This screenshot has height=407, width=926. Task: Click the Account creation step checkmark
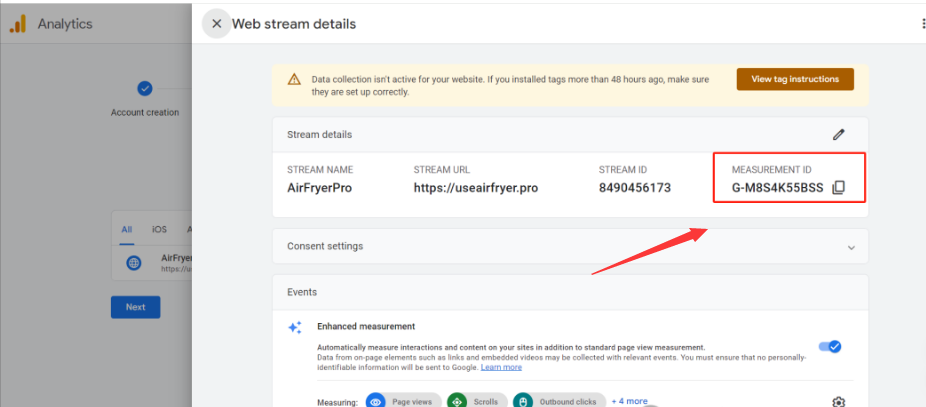click(144, 89)
